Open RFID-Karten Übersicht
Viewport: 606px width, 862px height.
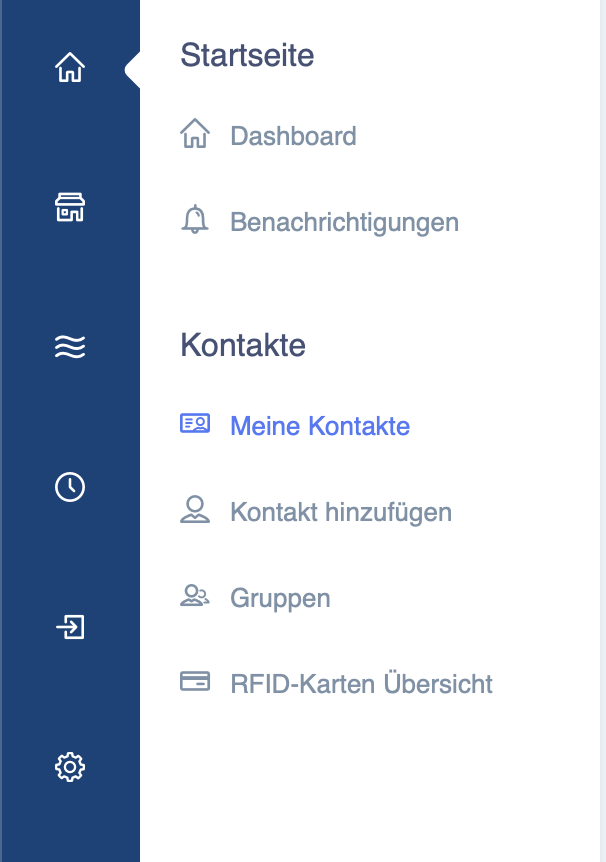click(x=361, y=684)
